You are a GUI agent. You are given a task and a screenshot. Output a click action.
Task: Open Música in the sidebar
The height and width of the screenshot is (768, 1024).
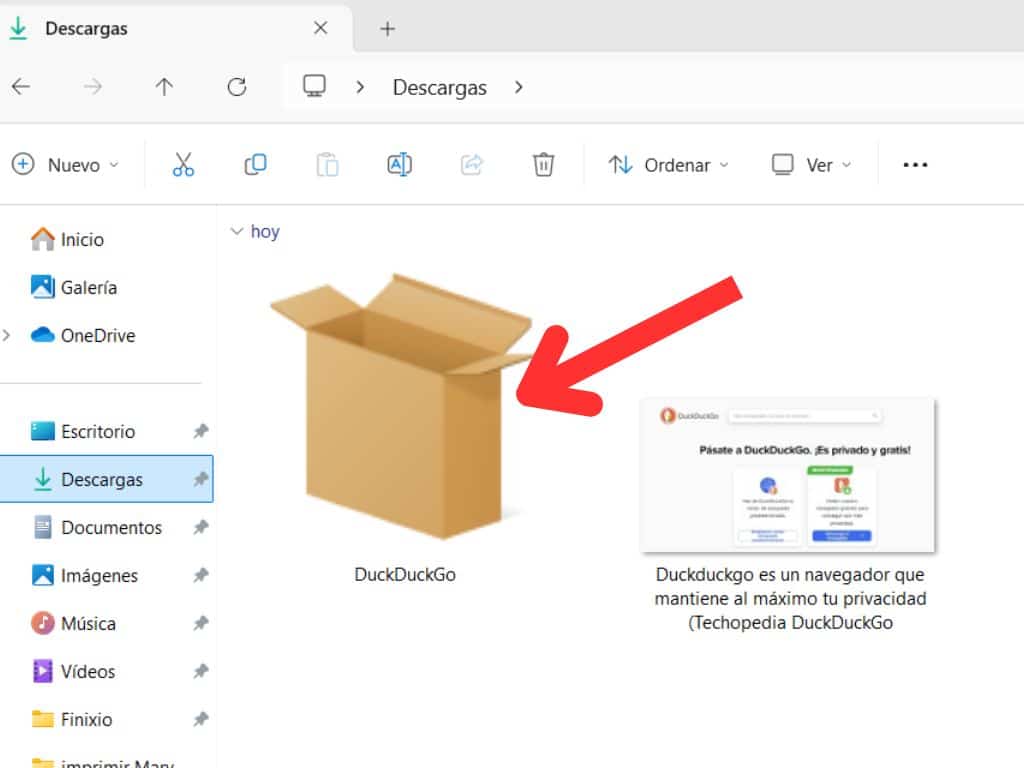(74, 624)
